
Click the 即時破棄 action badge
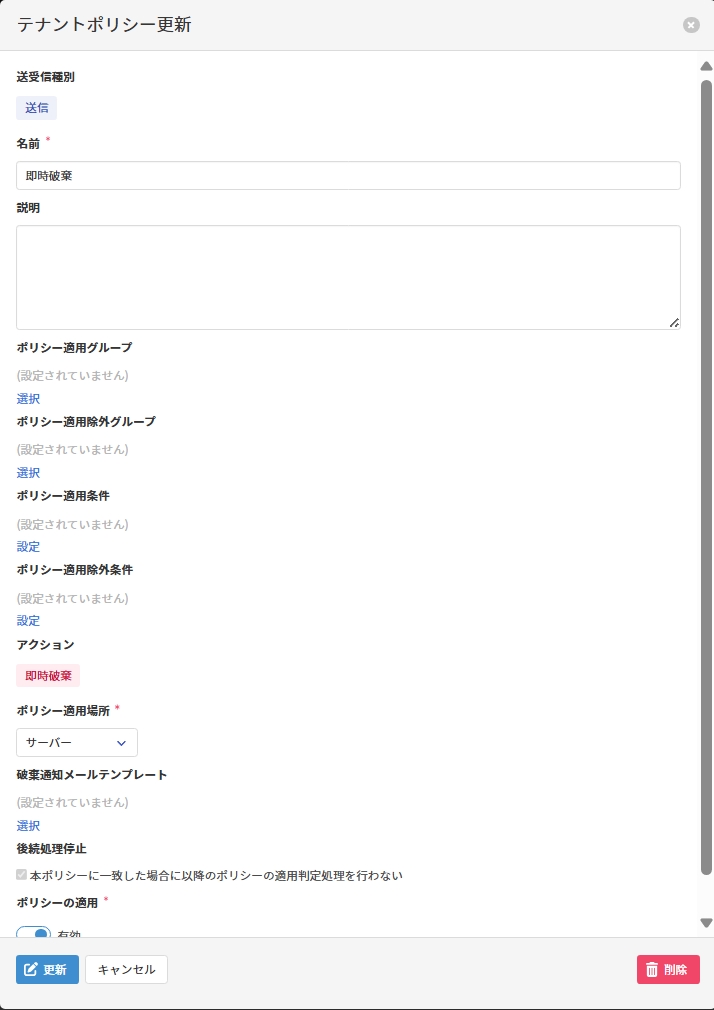pos(48,676)
